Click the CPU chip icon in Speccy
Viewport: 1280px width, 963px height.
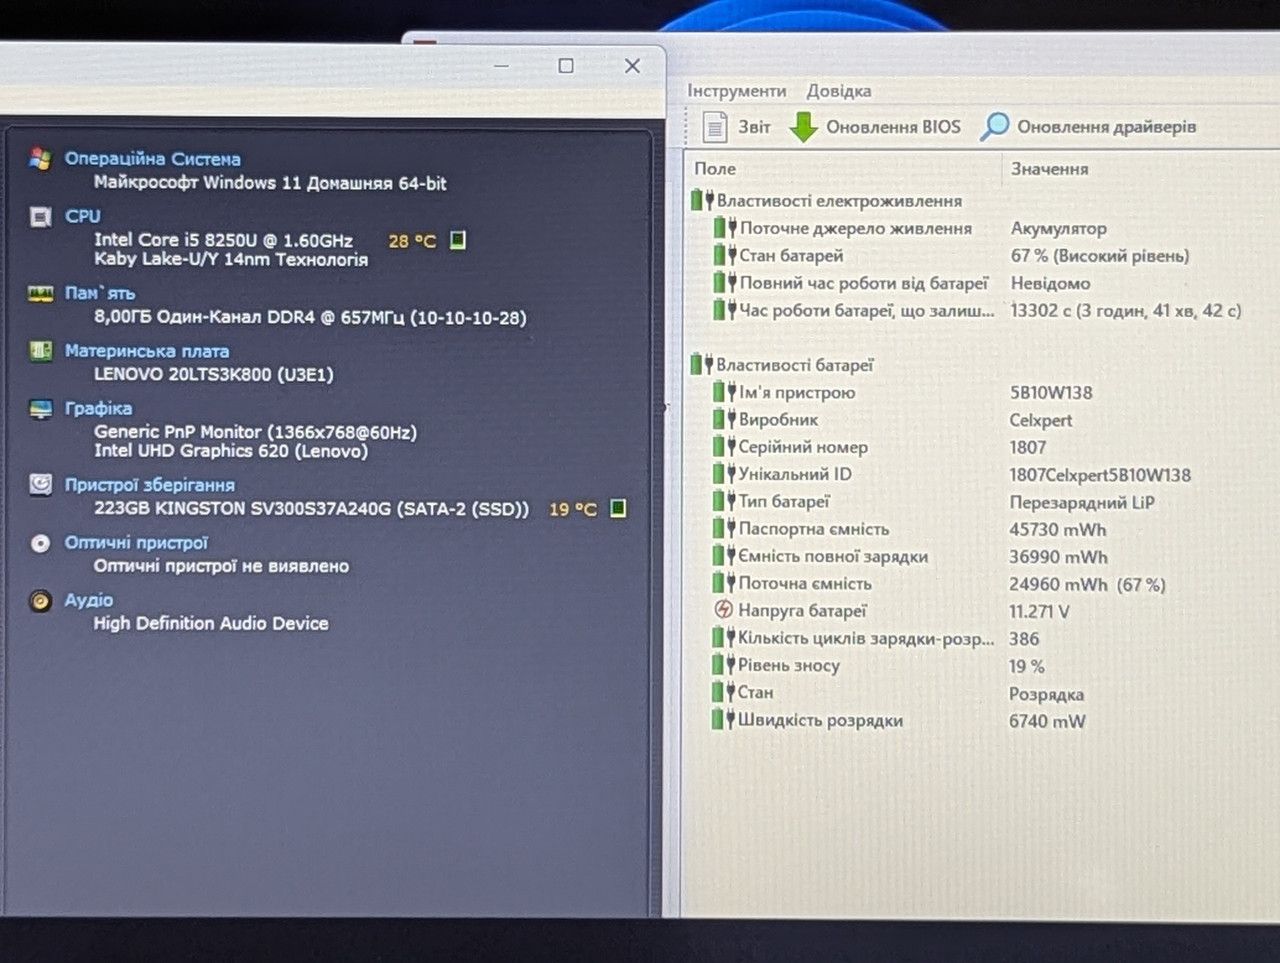40,217
